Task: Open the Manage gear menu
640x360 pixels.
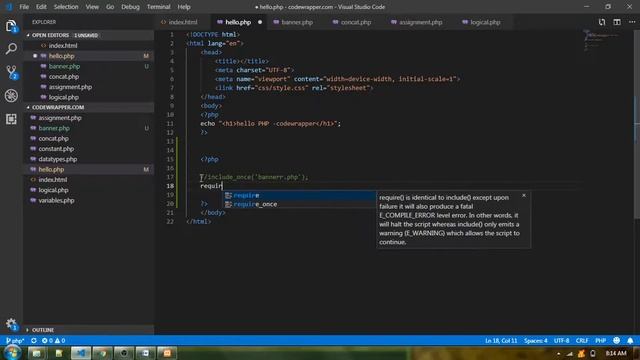Action: click(11, 324)
